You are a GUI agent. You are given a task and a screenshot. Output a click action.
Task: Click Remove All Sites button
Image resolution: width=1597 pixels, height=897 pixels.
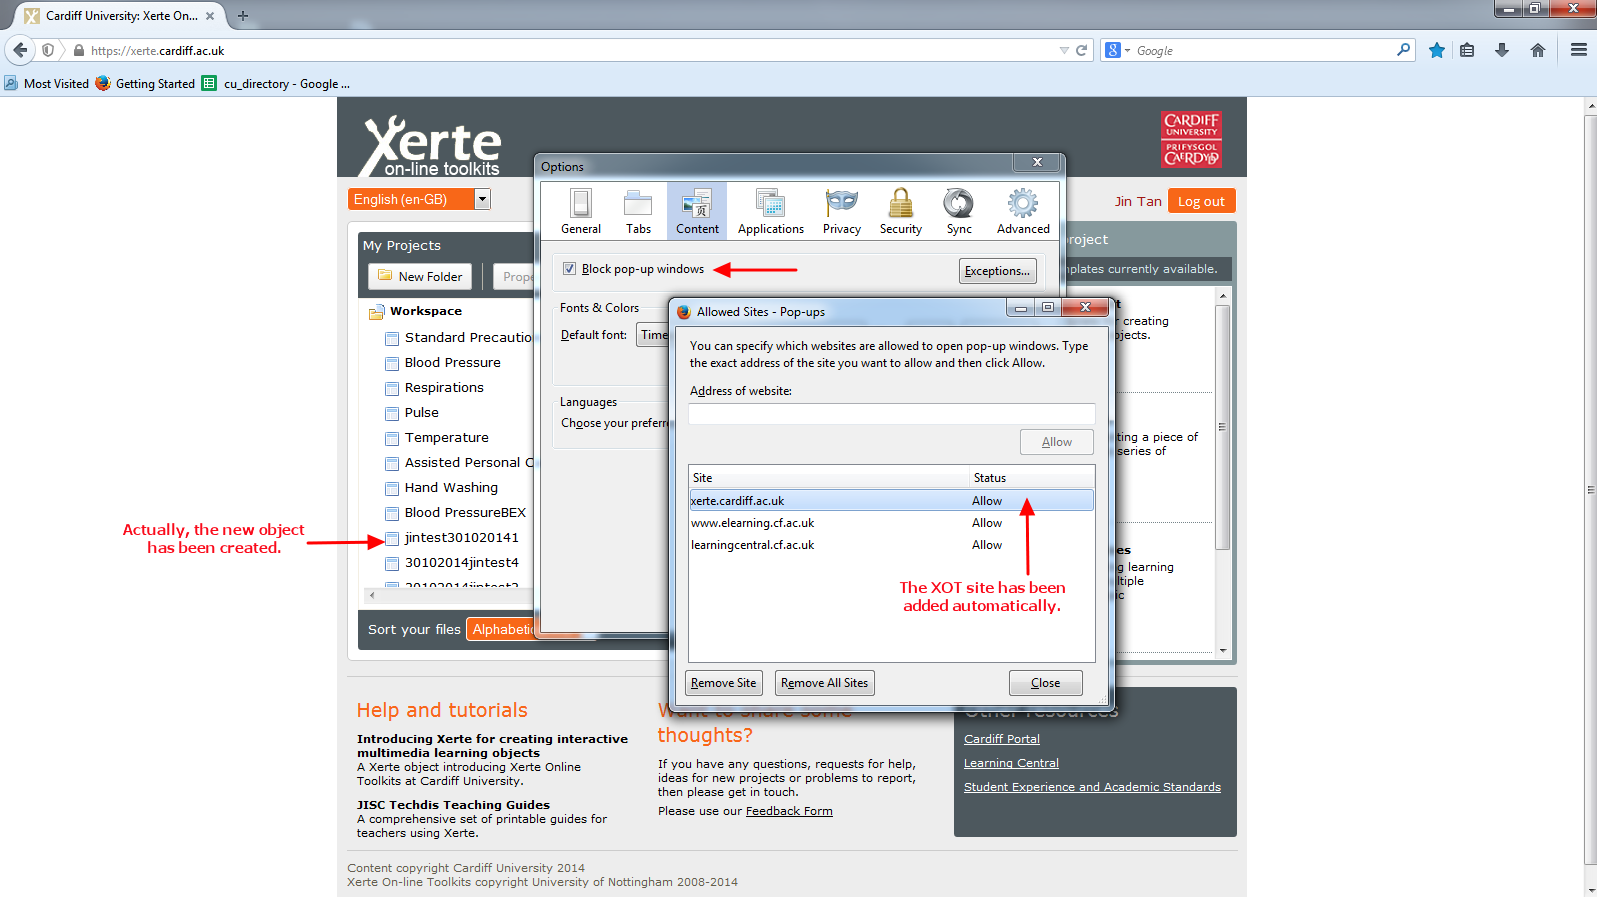pos(824,683)
